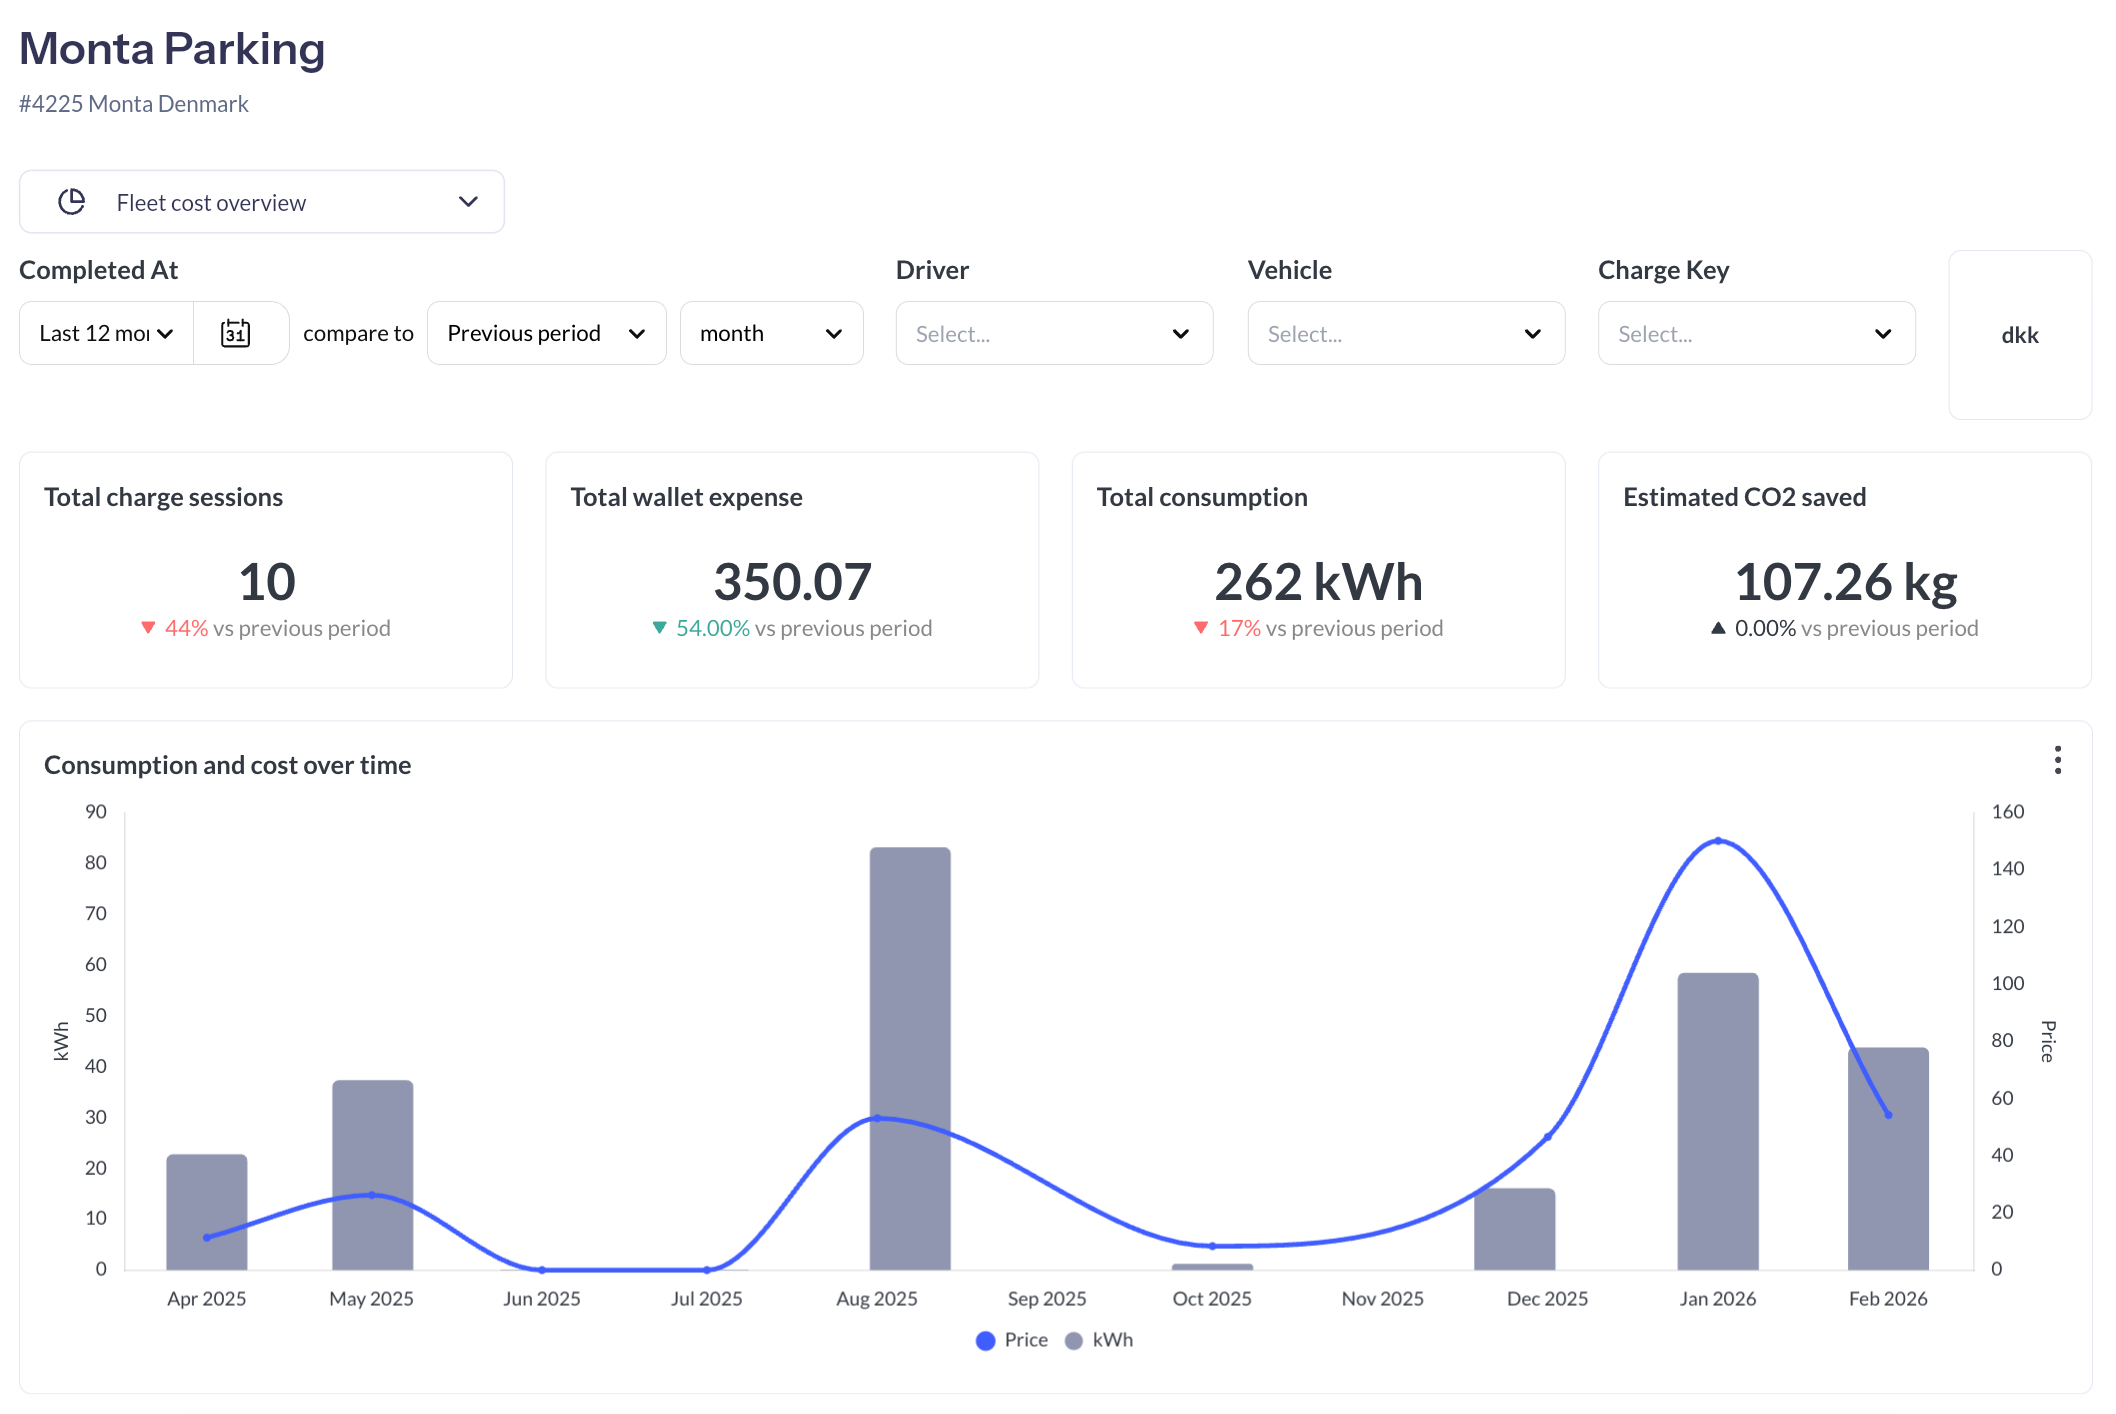Click the 44% vs previous period text

tap(266, 628)
